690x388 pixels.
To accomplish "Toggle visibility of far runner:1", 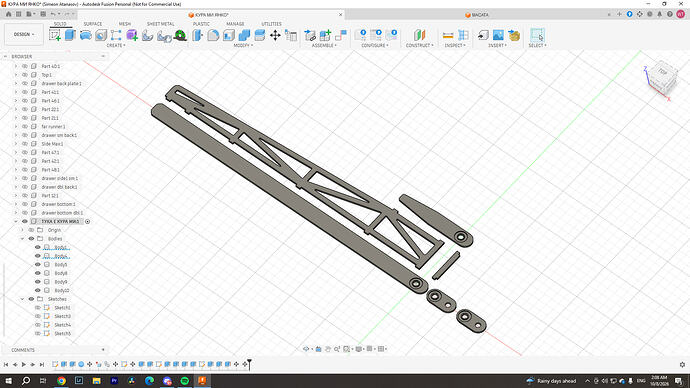I will tap(25, 126).
